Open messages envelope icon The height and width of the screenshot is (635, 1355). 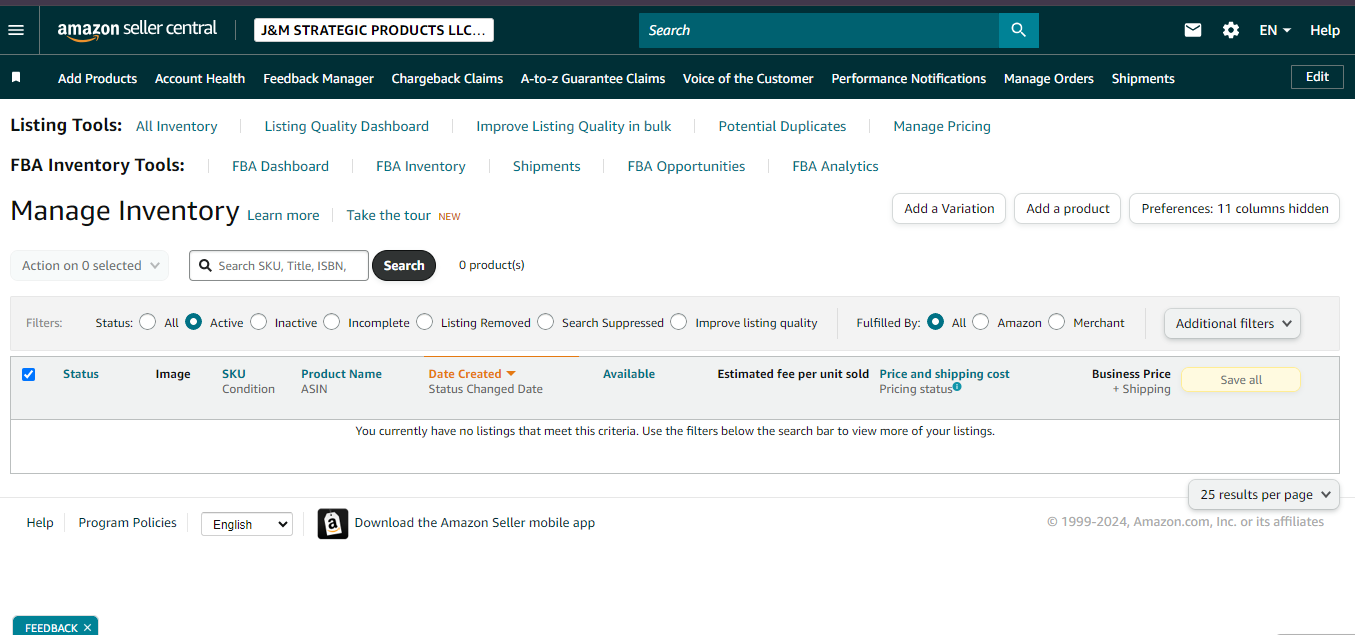[1193, 30]
